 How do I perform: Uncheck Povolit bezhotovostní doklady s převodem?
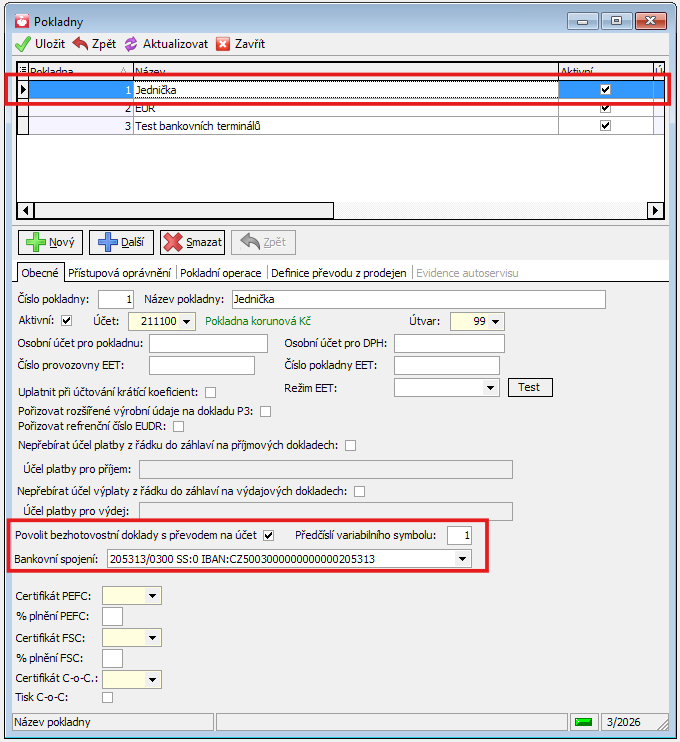[x=268, y=535]
